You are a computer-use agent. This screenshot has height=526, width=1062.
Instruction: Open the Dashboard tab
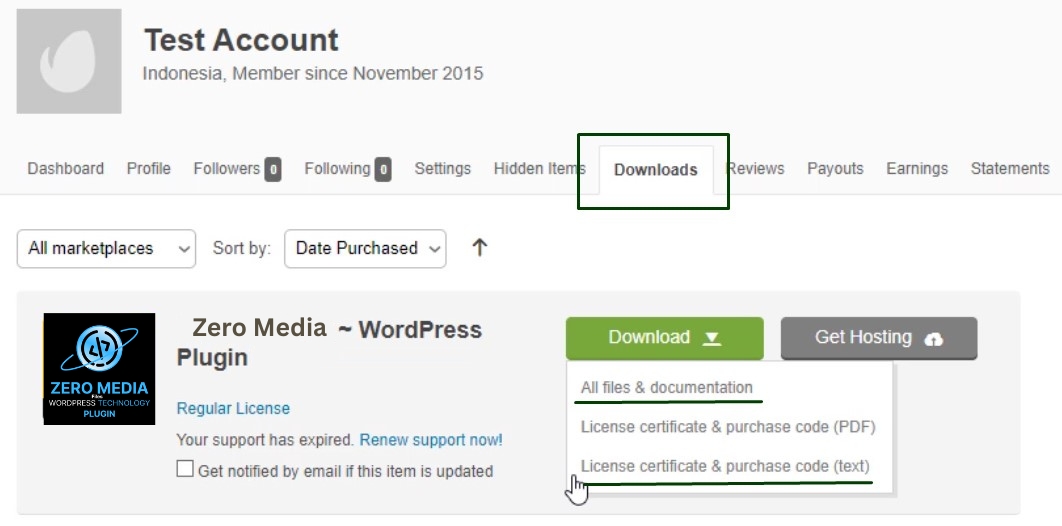click(66, 169)
